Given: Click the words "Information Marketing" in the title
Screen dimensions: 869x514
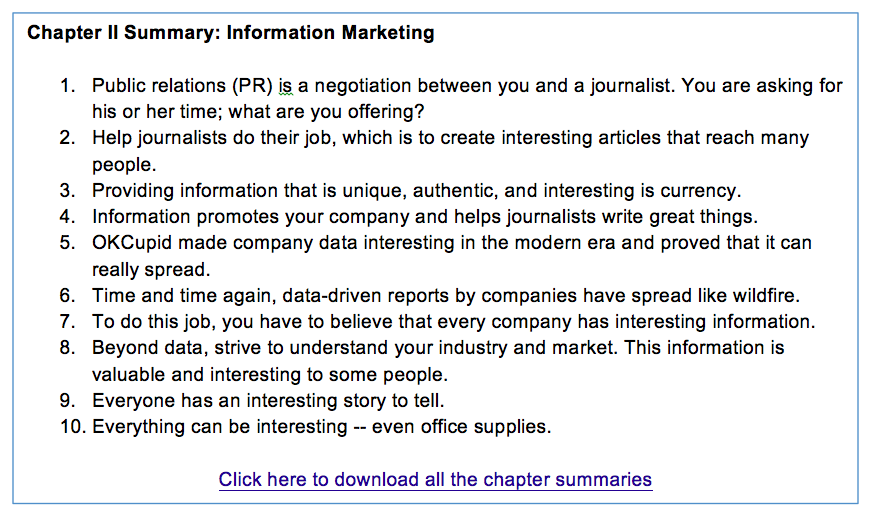Looking at the screenshot, I should pos(330,33).
